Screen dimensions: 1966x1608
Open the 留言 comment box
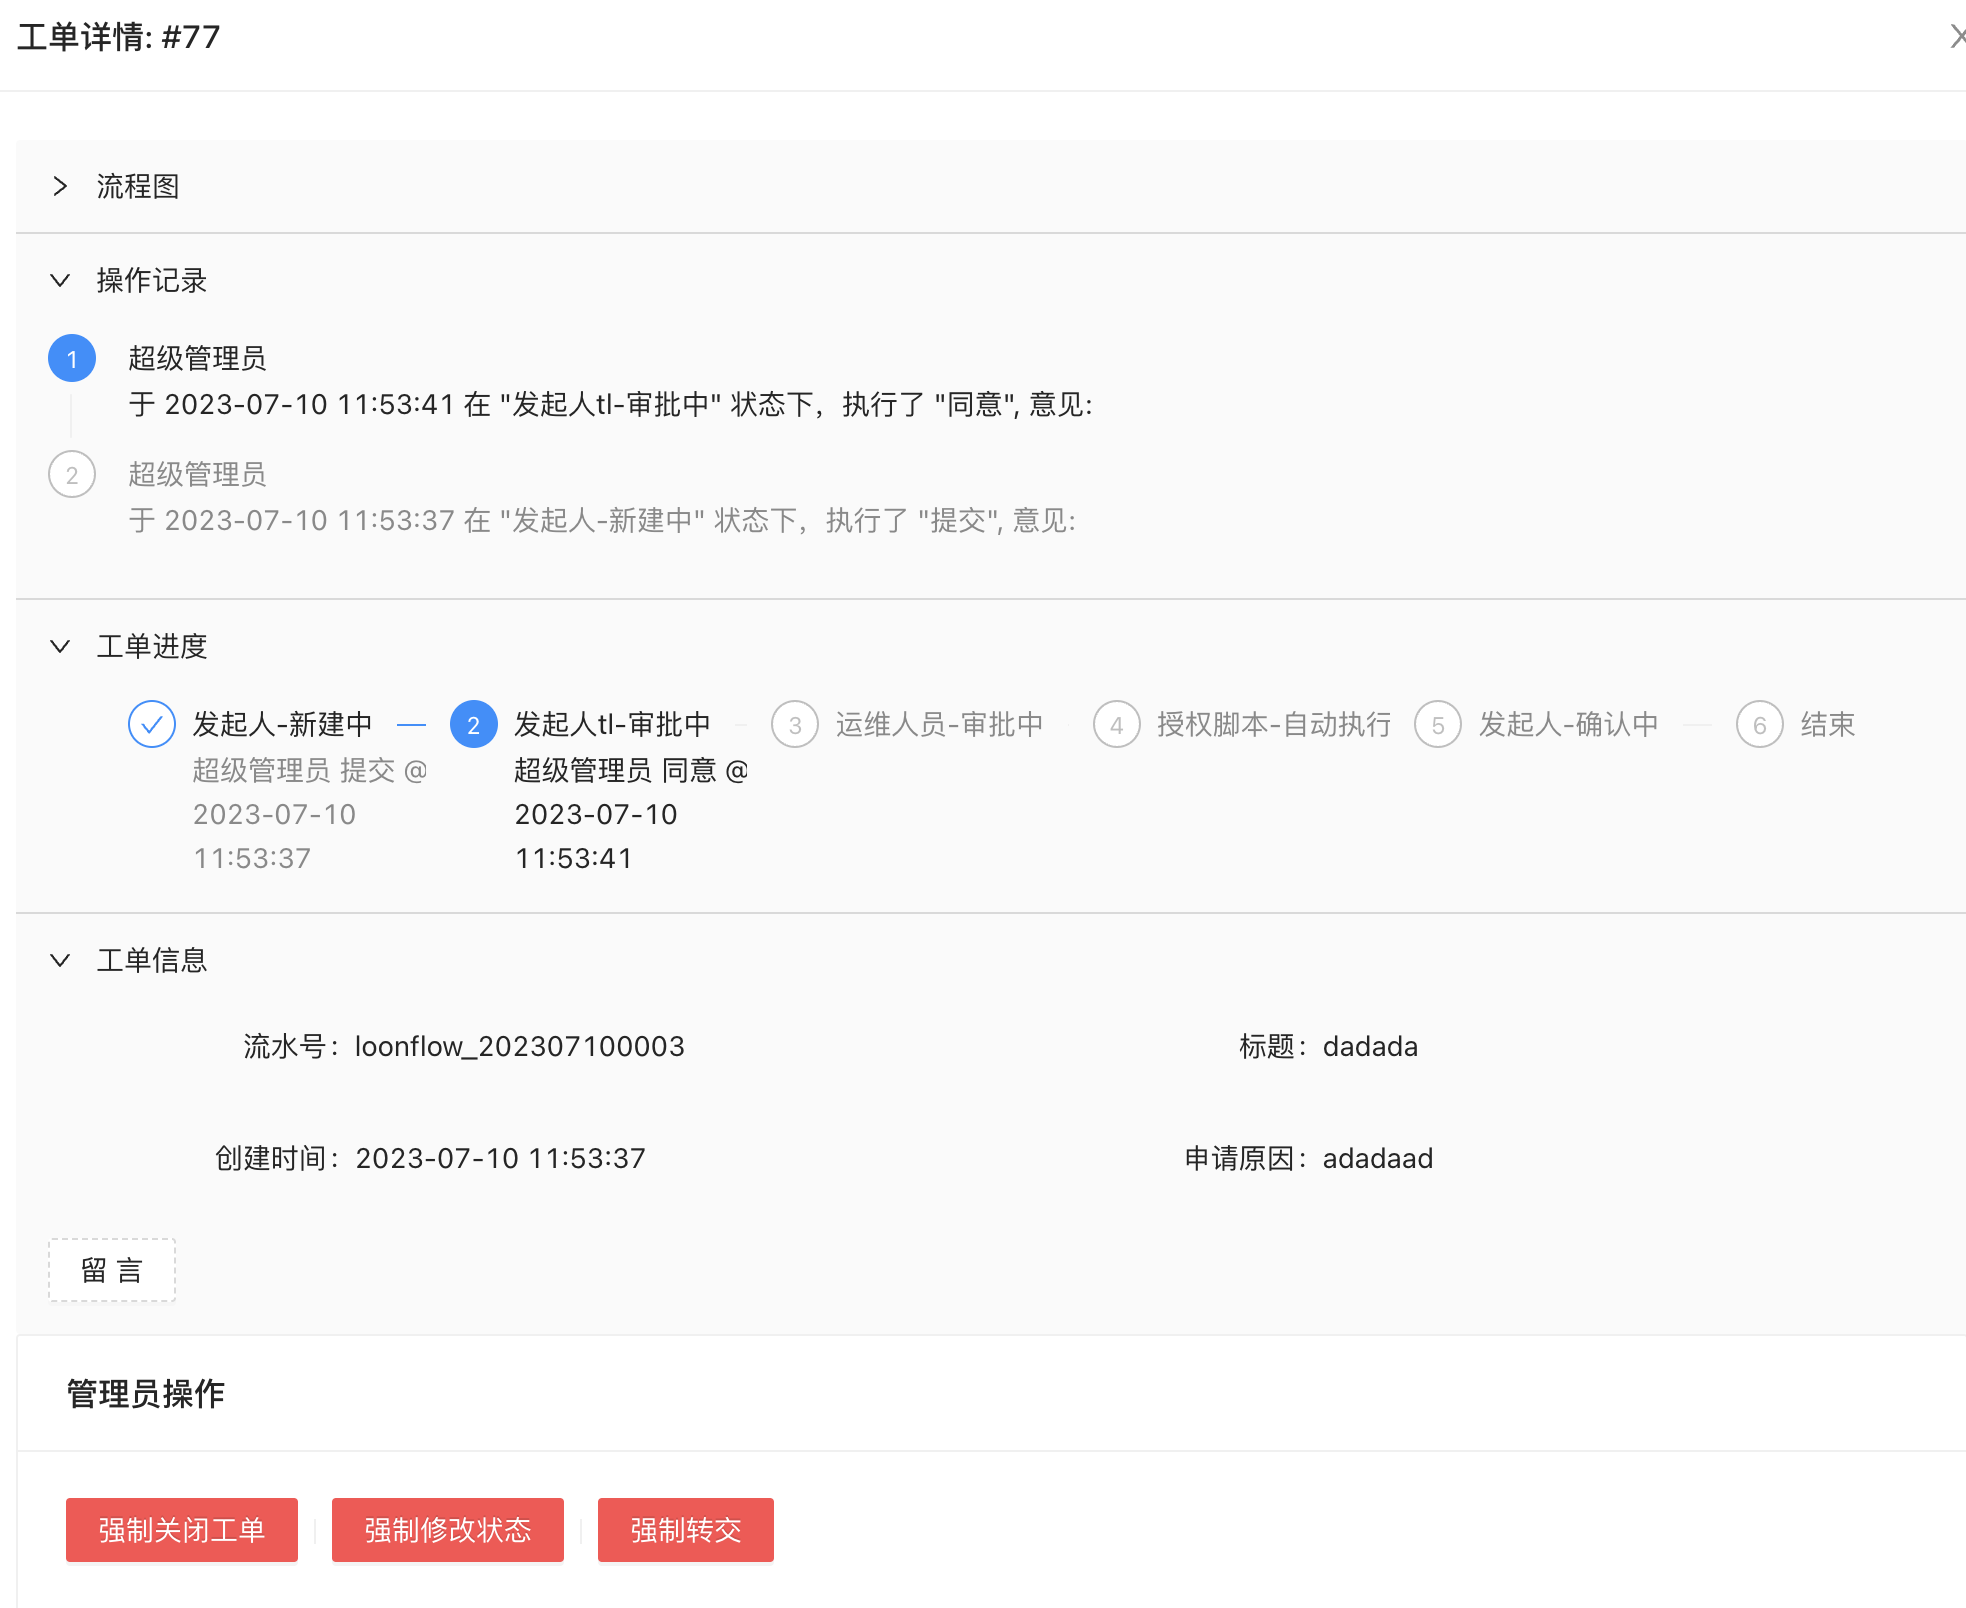tap(111, 1270)
